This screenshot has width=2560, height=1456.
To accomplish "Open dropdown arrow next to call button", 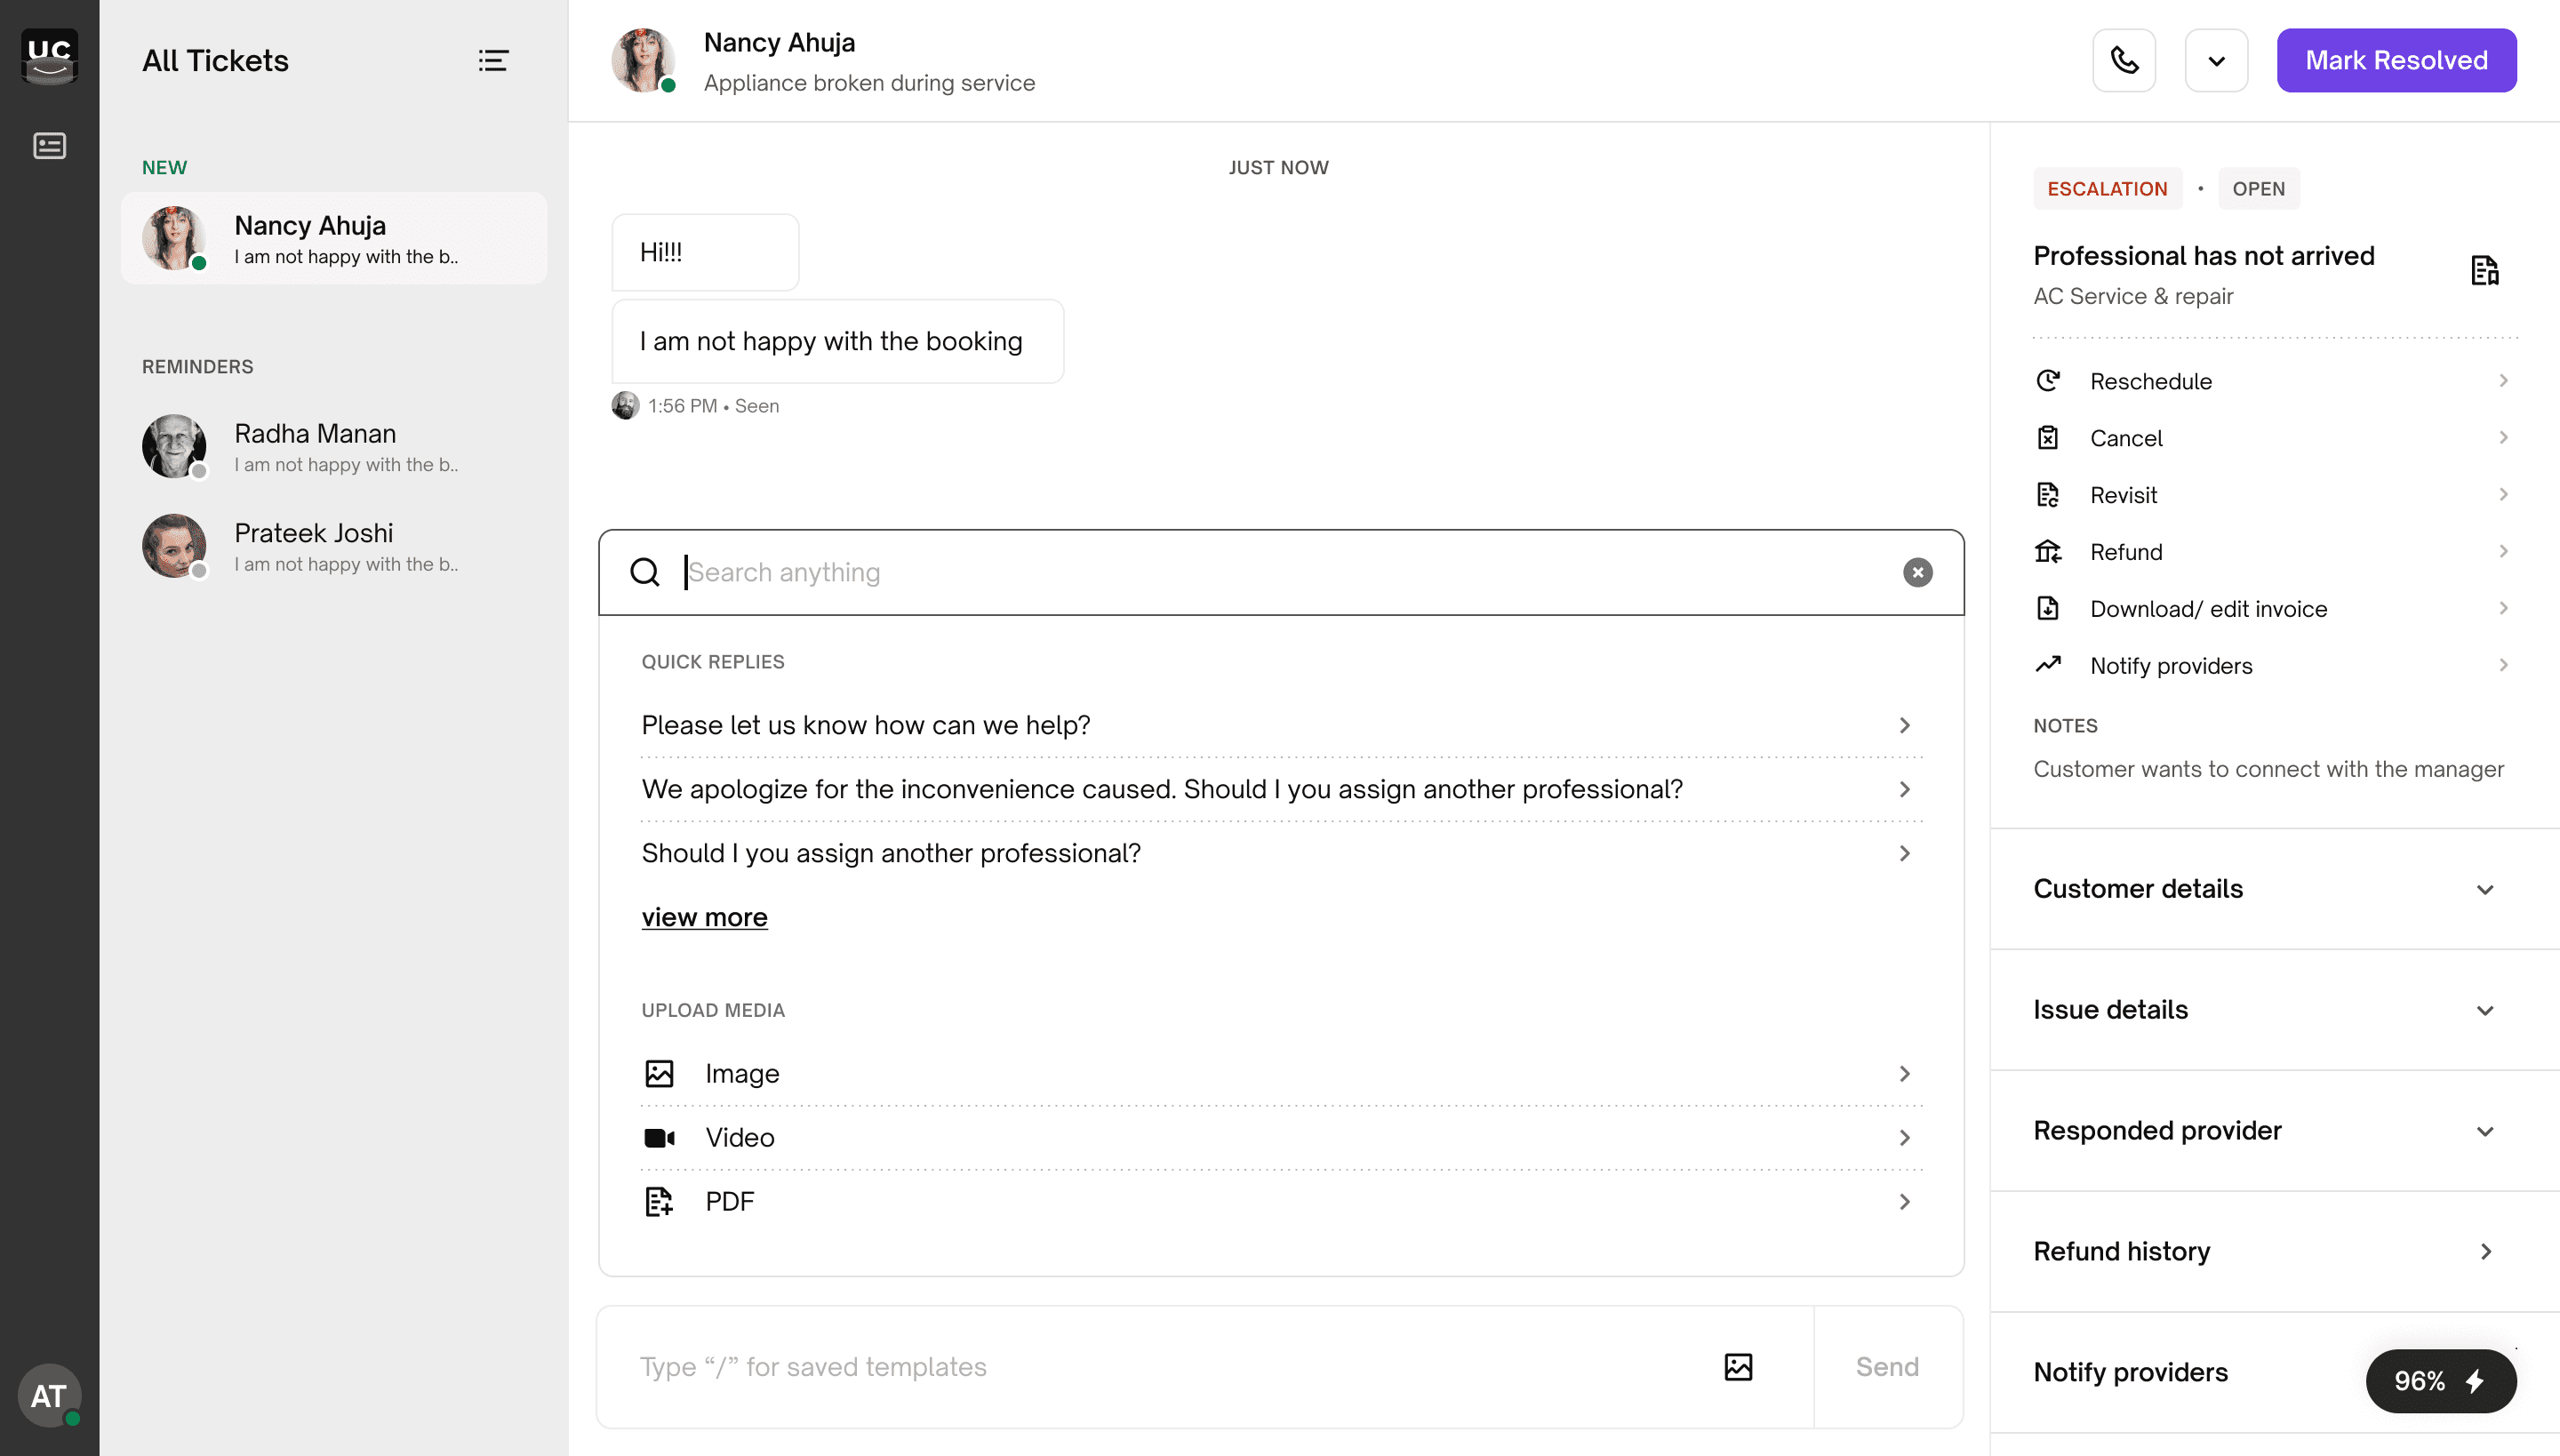I will [2216, 60].
